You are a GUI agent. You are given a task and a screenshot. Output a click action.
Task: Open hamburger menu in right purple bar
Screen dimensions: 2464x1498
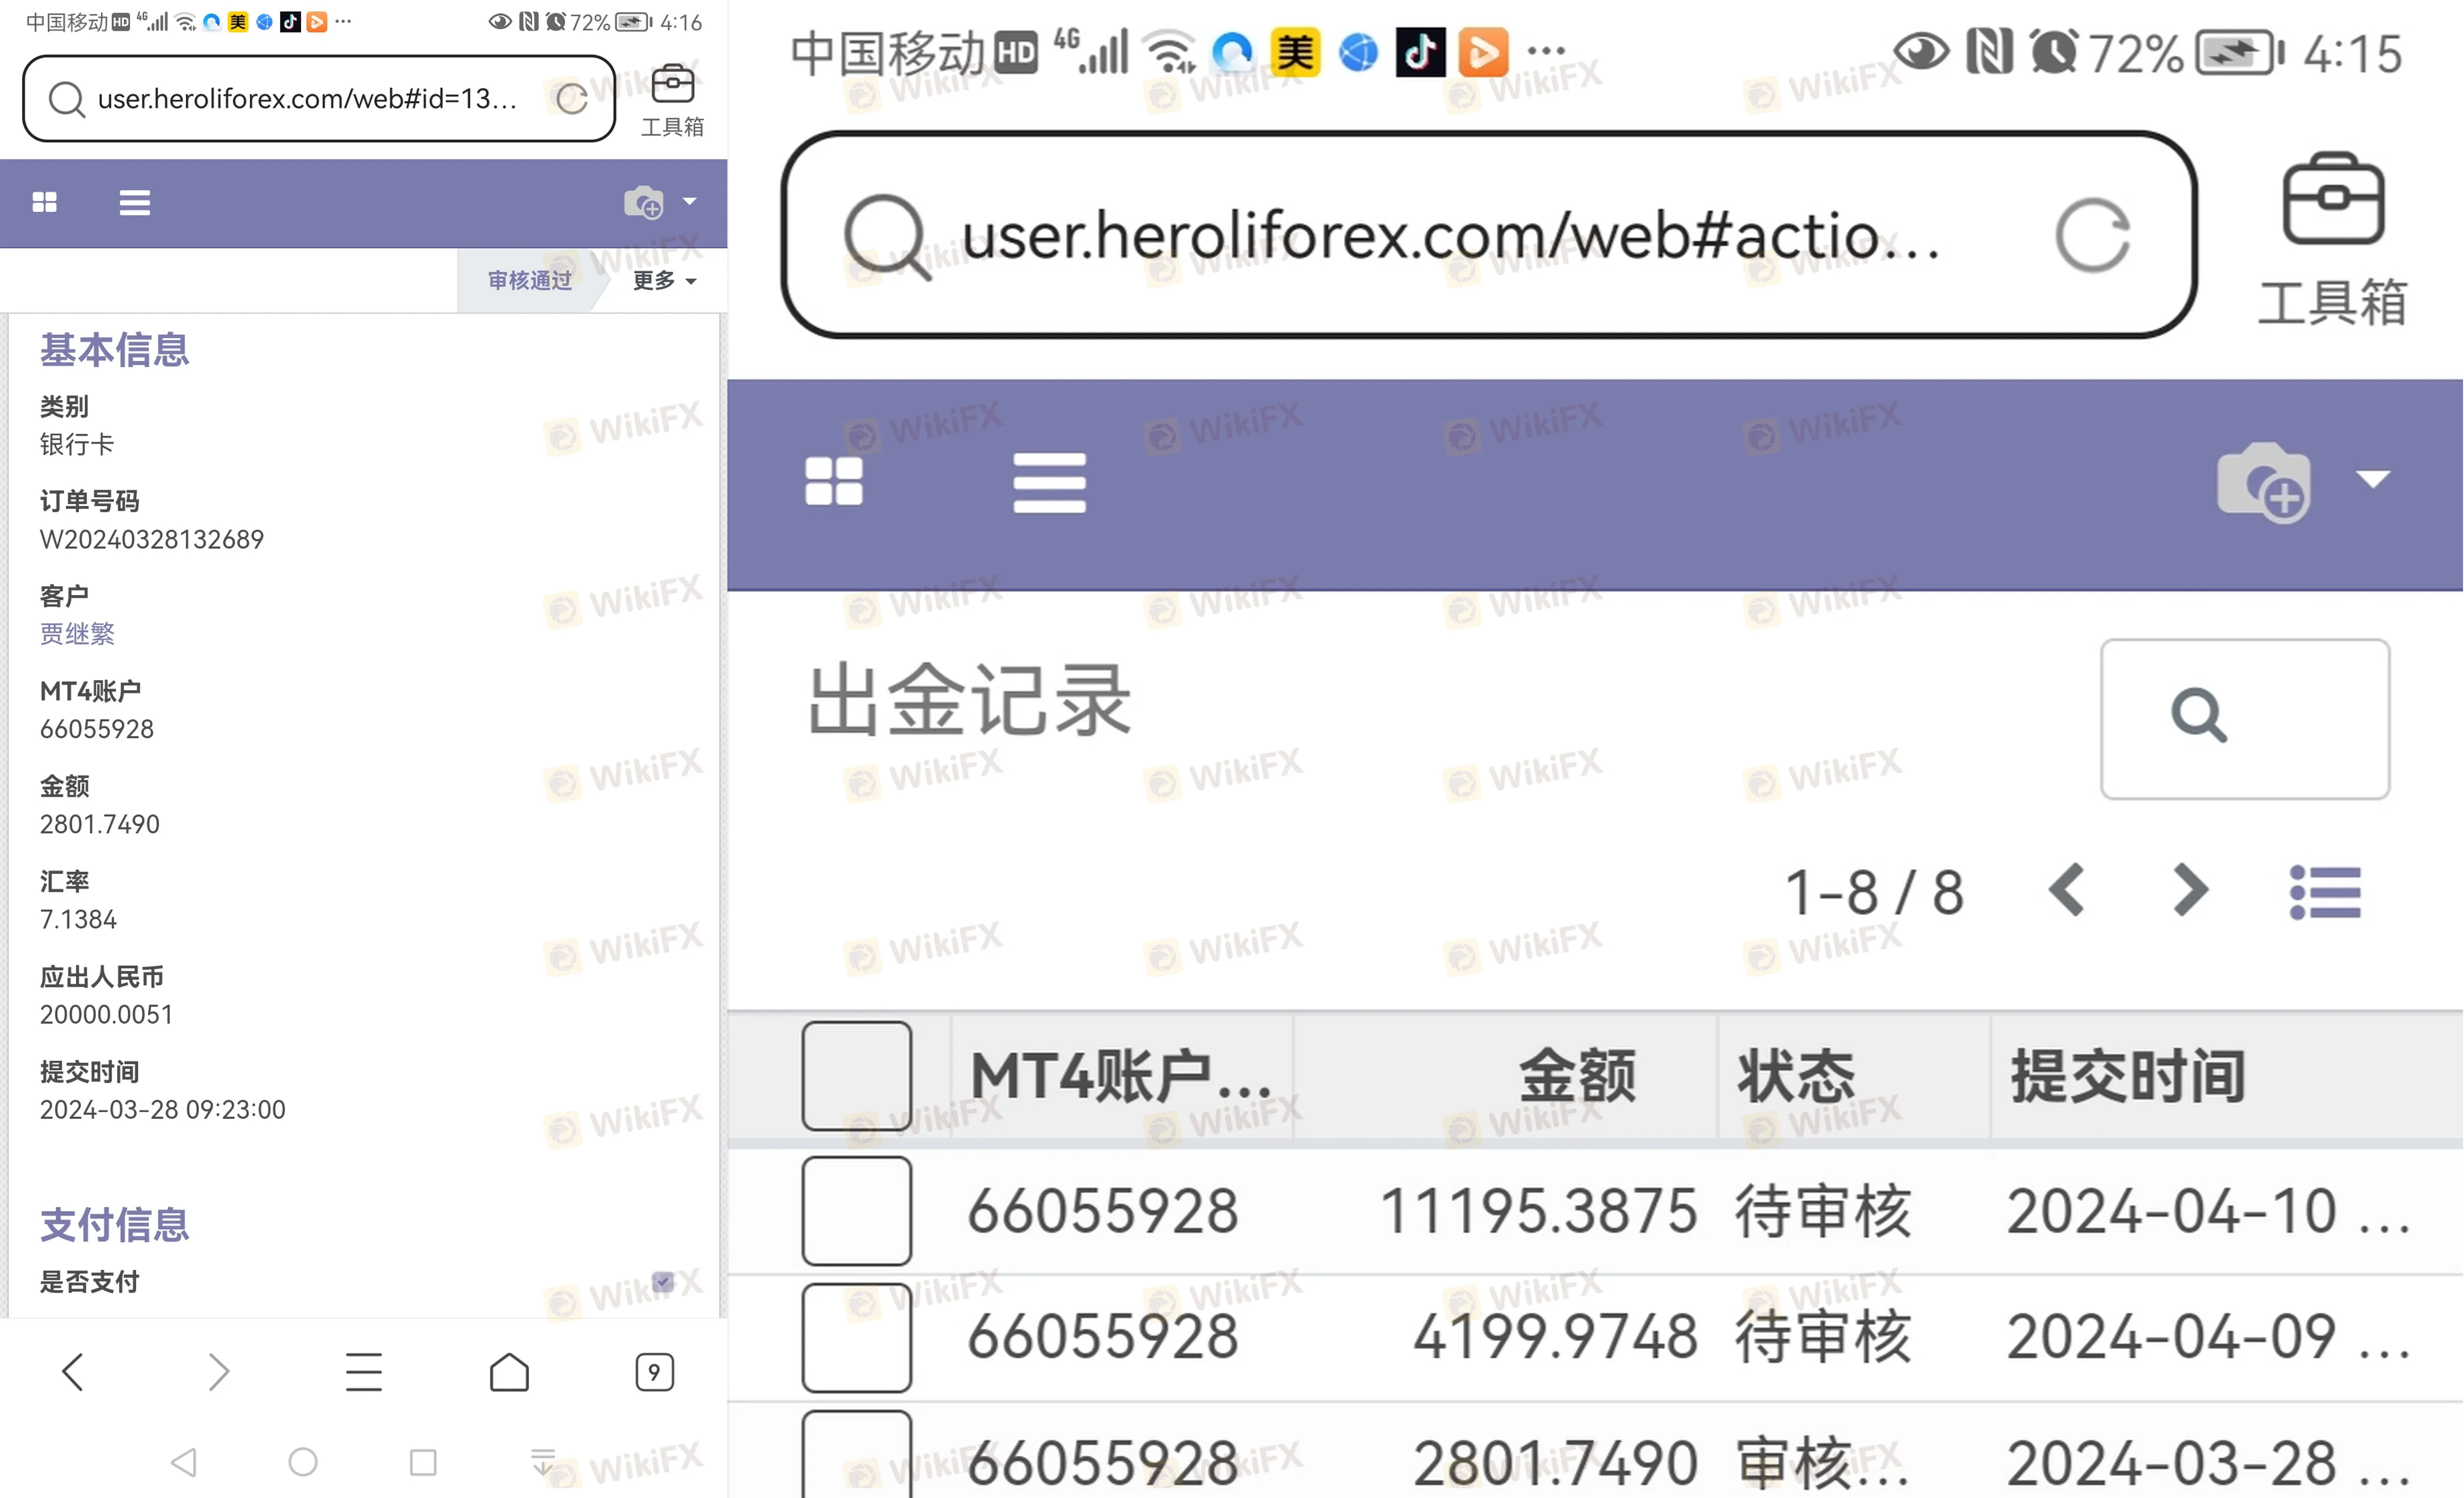click(x=1049, y=483)
